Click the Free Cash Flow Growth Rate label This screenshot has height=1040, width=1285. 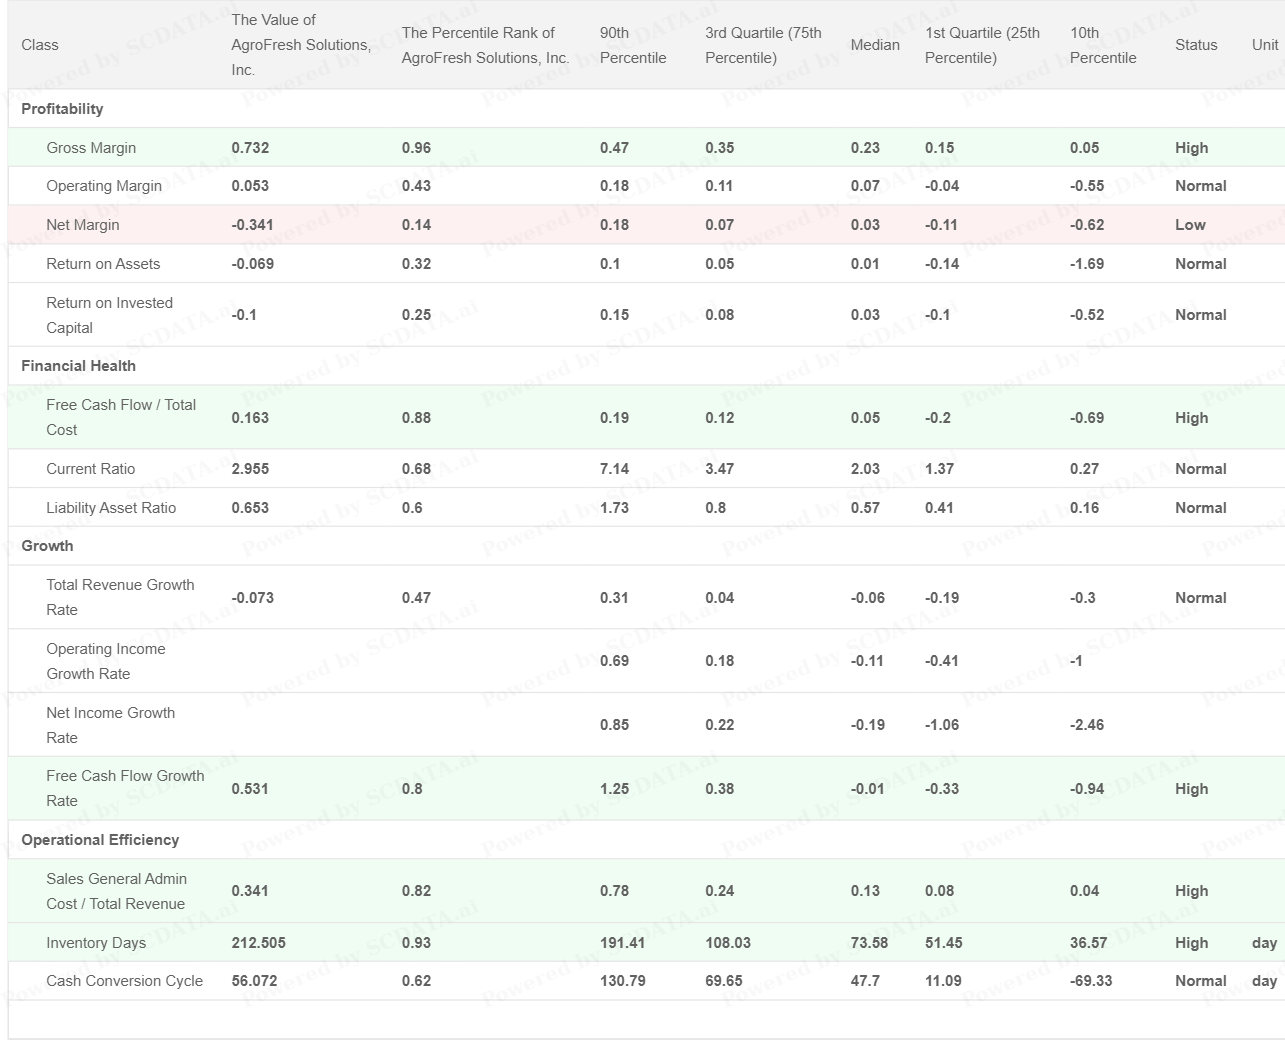point(125,788)
